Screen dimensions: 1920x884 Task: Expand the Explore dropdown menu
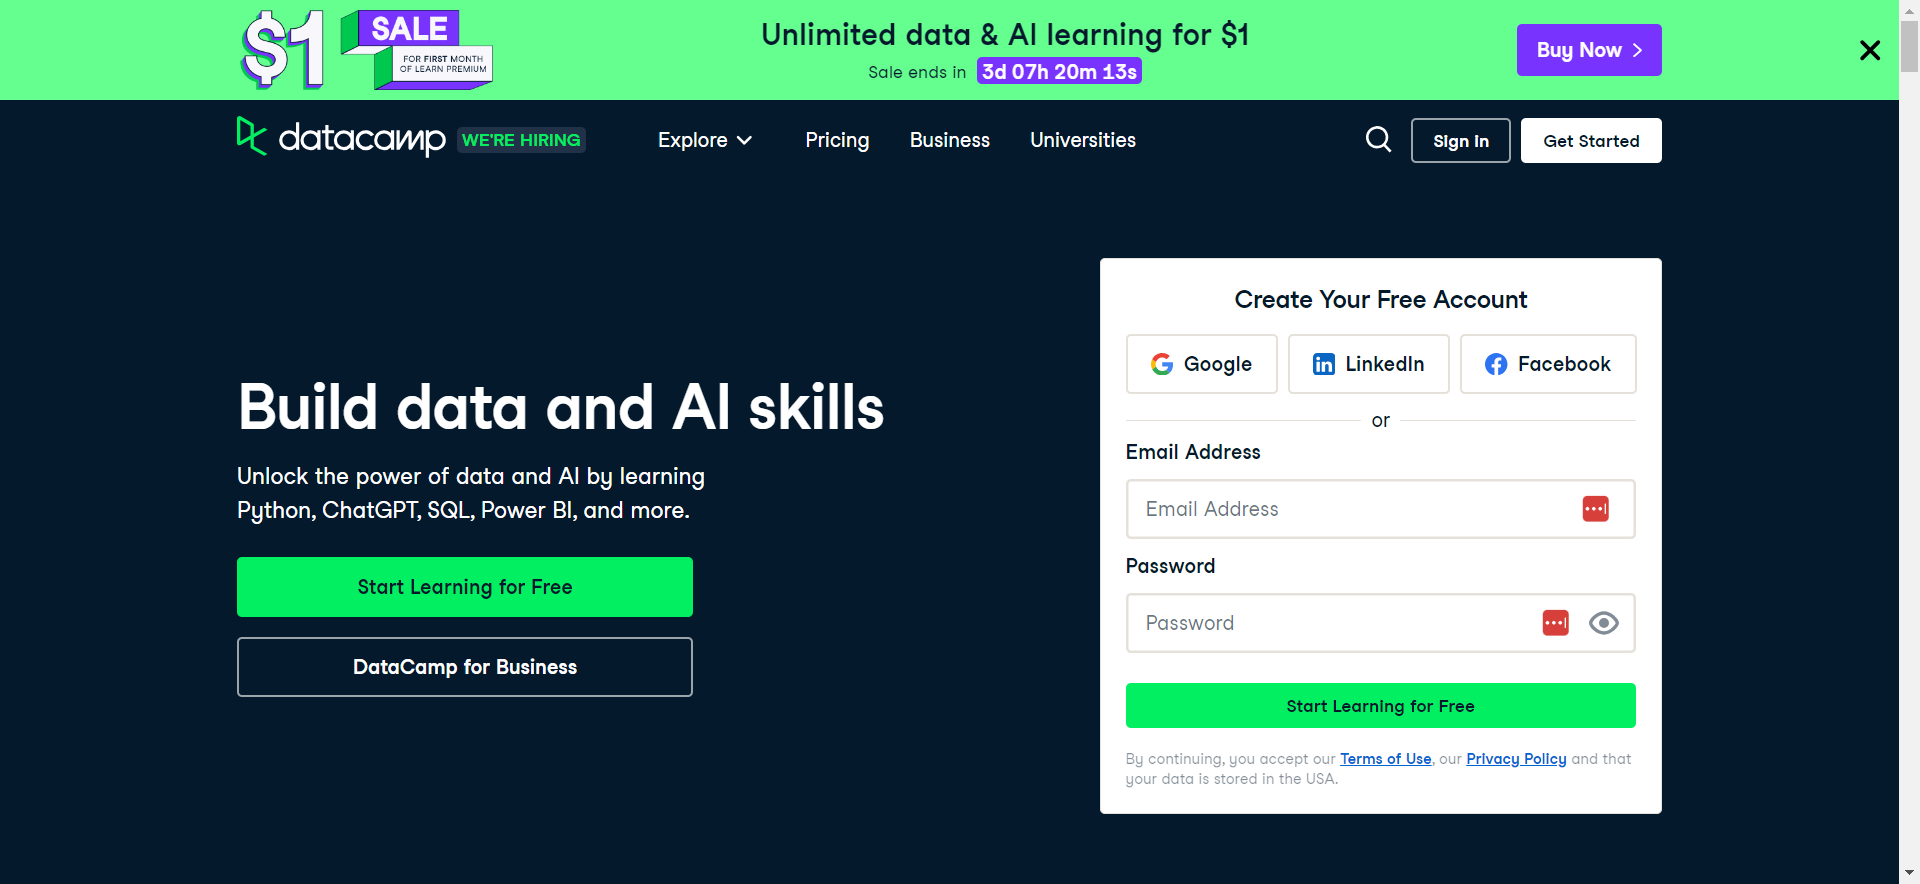(x=705, y=140)
